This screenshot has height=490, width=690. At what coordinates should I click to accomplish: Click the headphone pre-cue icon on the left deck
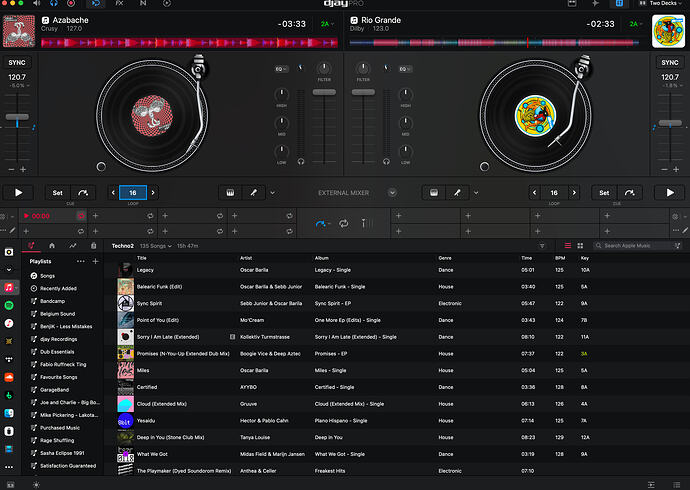301,161
